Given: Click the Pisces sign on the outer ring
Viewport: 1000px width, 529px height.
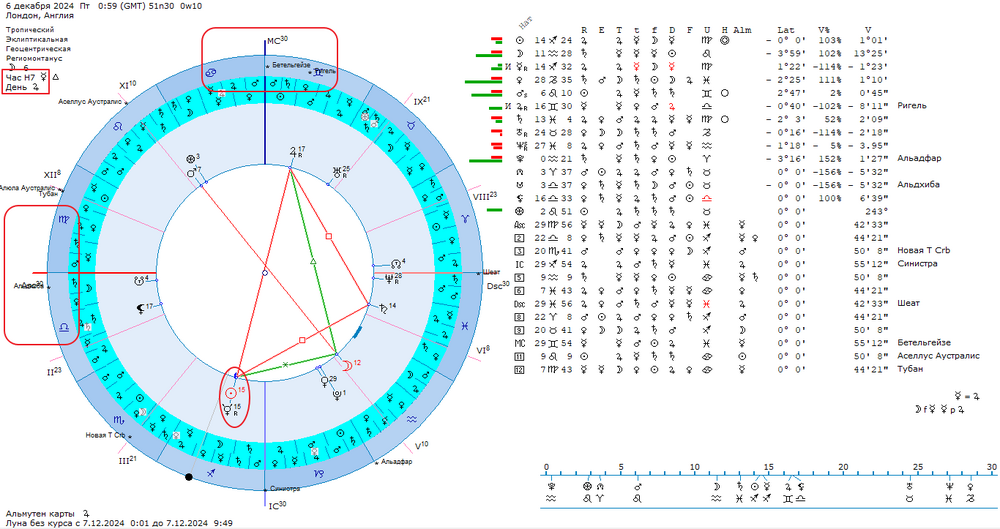Looking at the screenshot, I should click(466, 325).
